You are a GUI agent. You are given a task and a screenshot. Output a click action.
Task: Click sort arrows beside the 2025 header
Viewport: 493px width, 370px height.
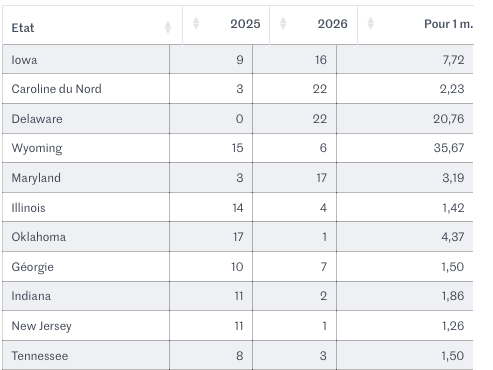[x=196, y=23]
